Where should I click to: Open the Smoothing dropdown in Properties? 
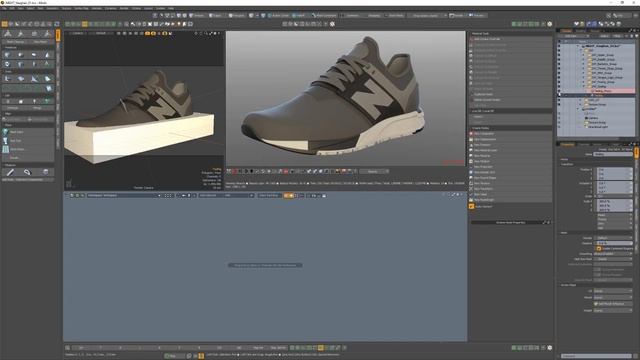coord(613,254)
